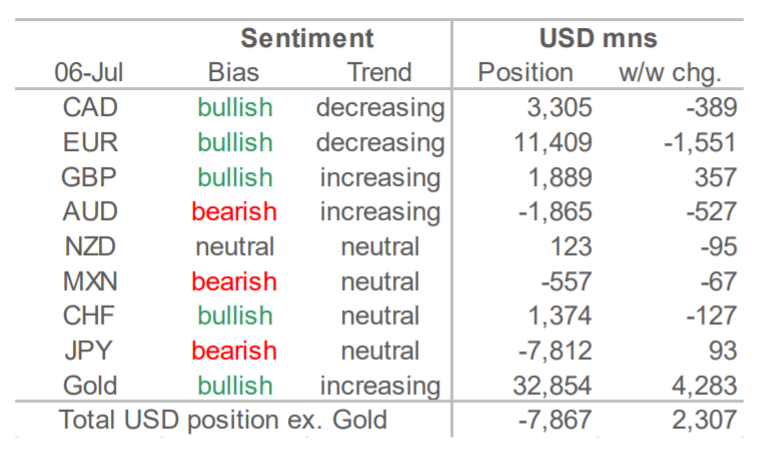Viewport: 771px width, 450px height.
Task: Click the EUR position value 11,409
Action: tap(553, 143)
